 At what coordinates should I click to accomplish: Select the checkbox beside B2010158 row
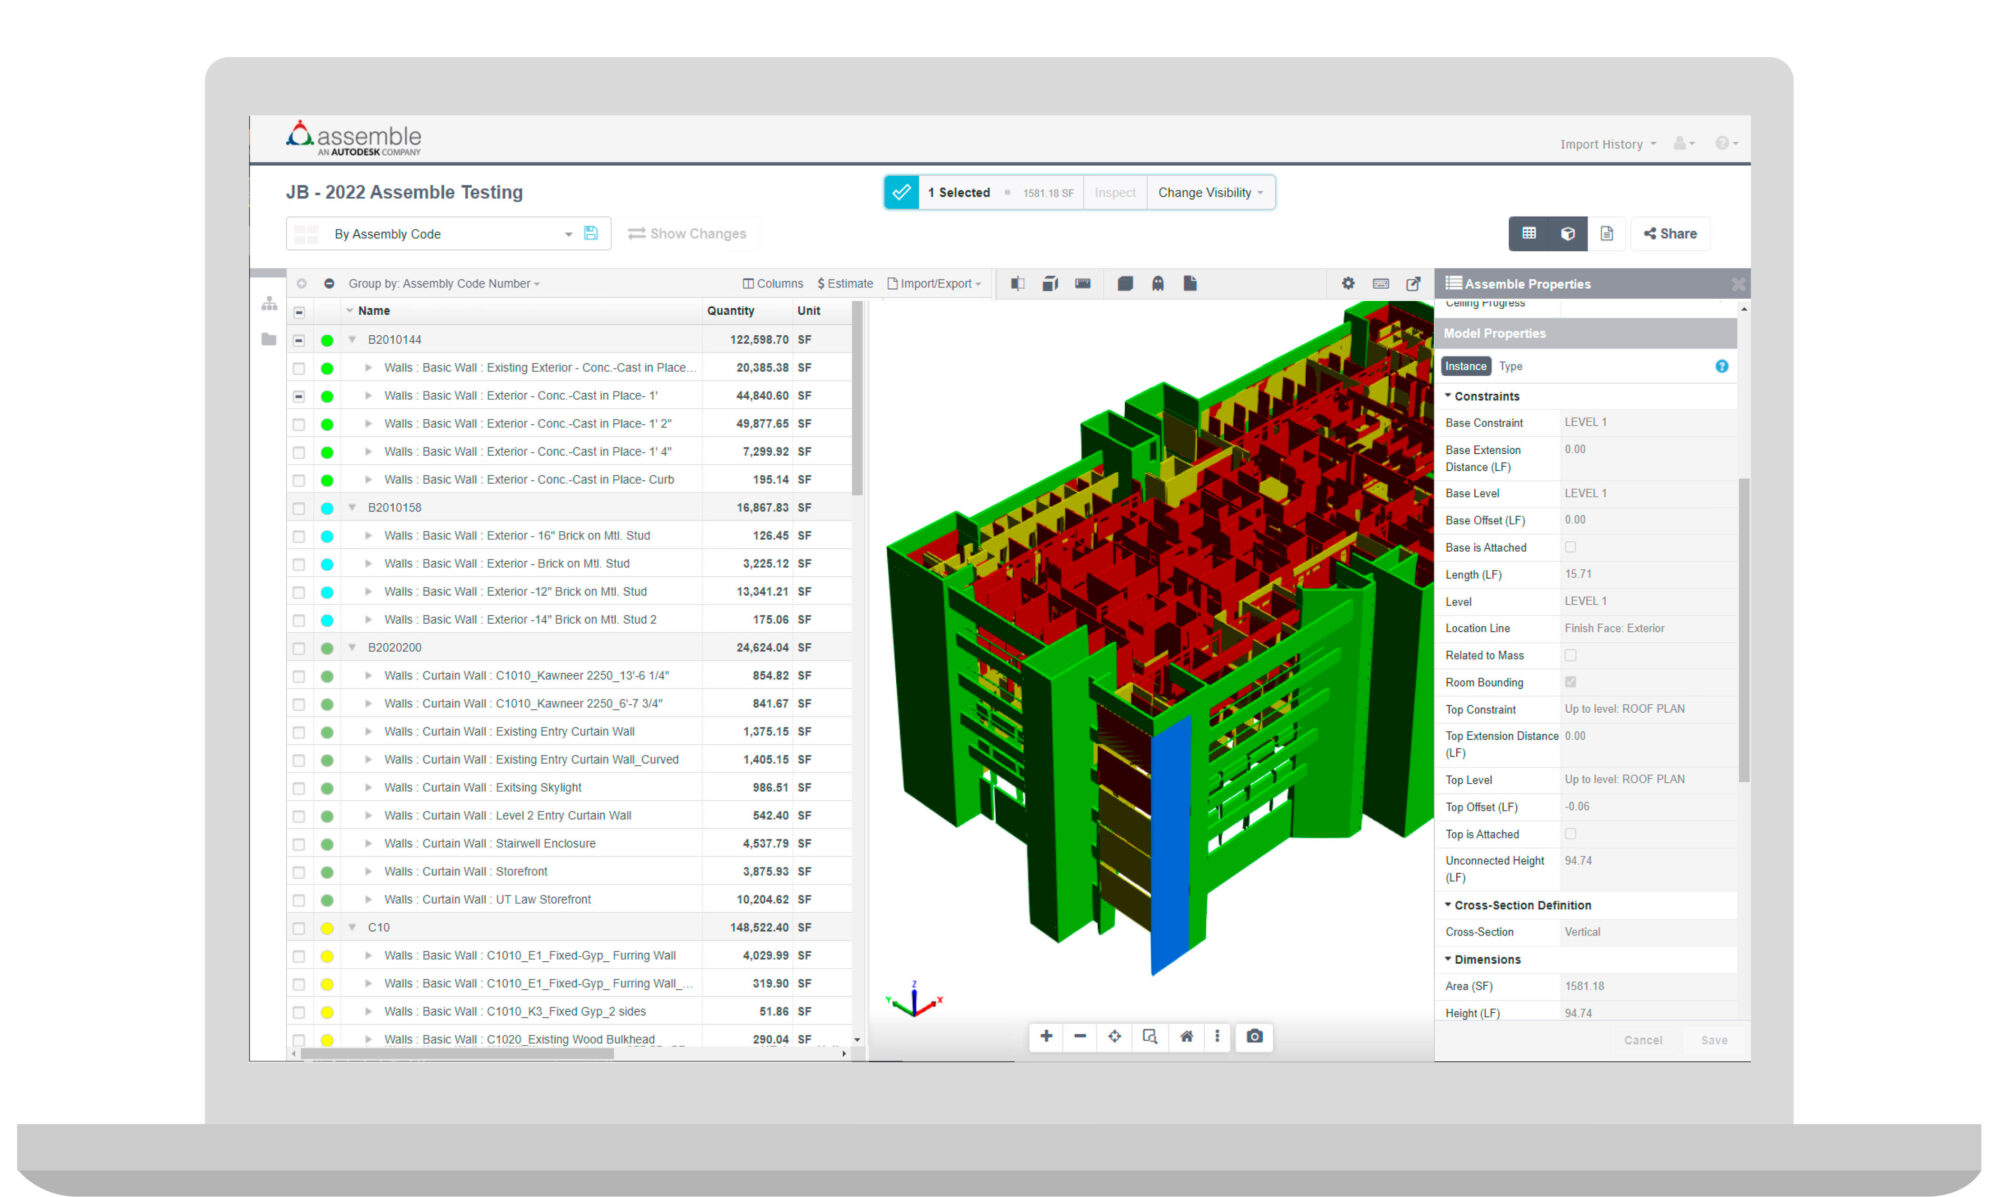pos(299,507)
